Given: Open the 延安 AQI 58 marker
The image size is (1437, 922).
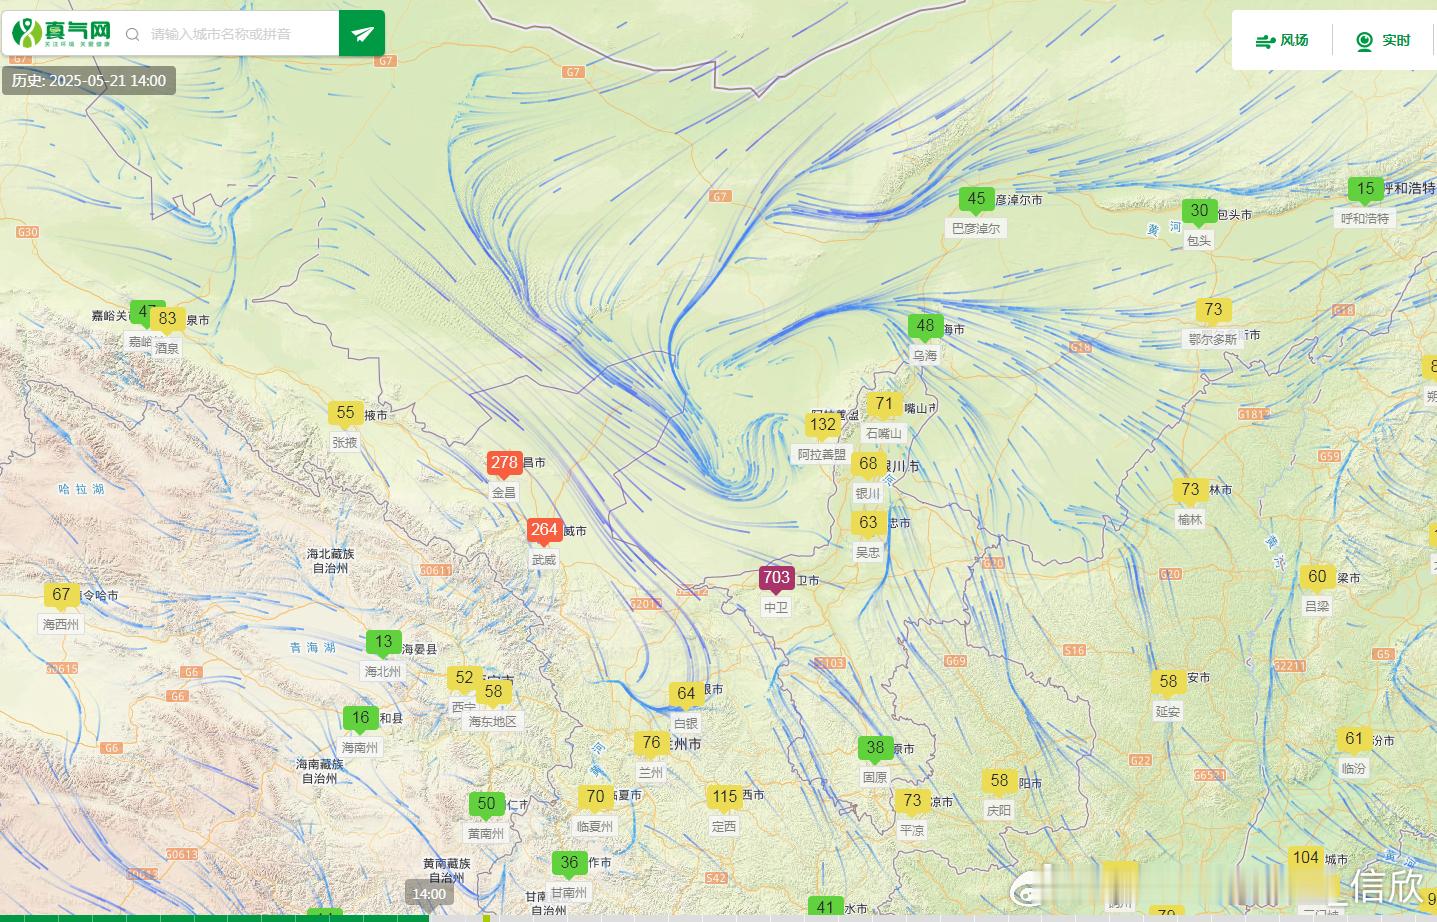Looking at the screenshot, I should (x=1168, y=682).
